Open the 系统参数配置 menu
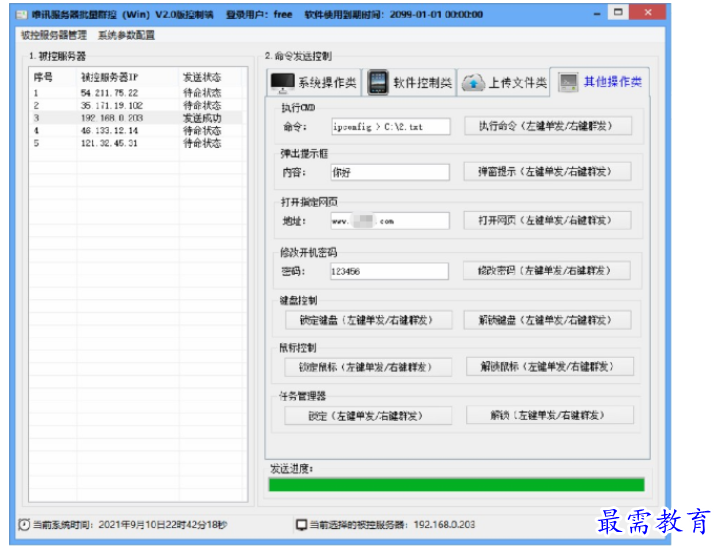This screenshot has width=719, height=553. pos(126,35)
